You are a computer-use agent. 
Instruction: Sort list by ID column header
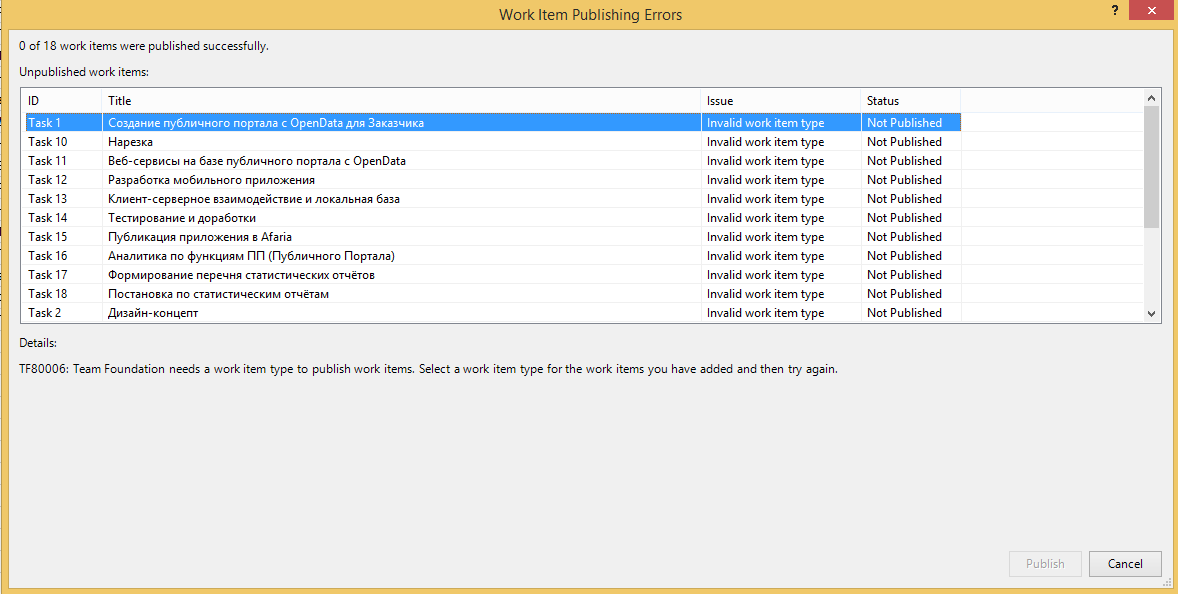point(60,101)
